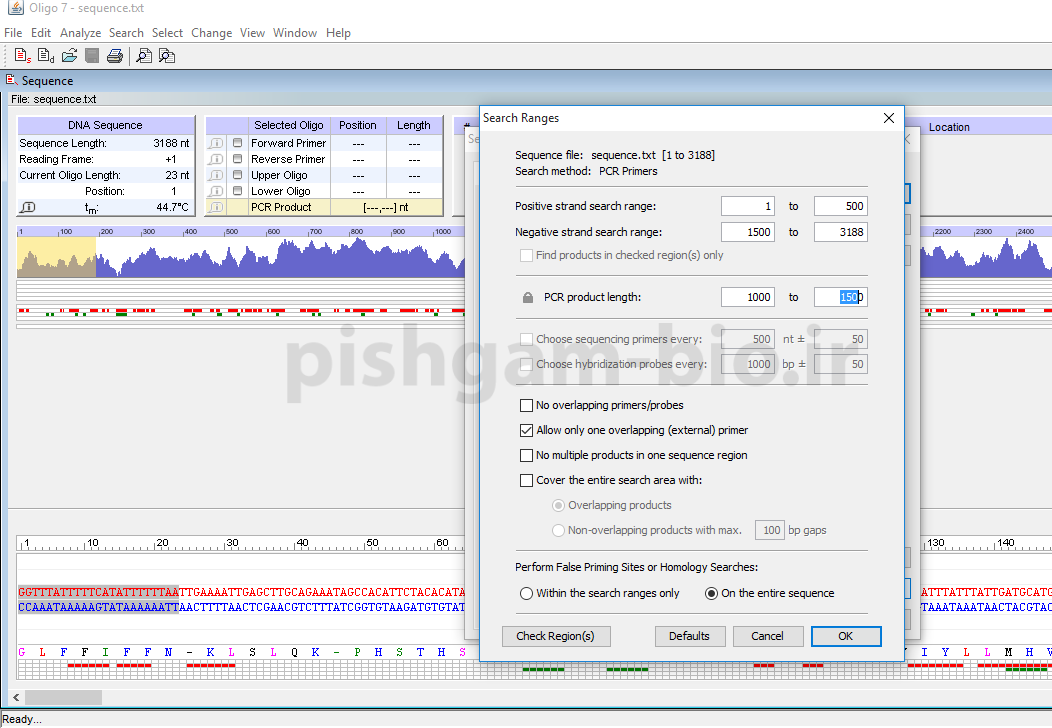Click the info icon next to tm value
Image resolution: width=1052 pixels, height=728 pixels.
(28, 207)
